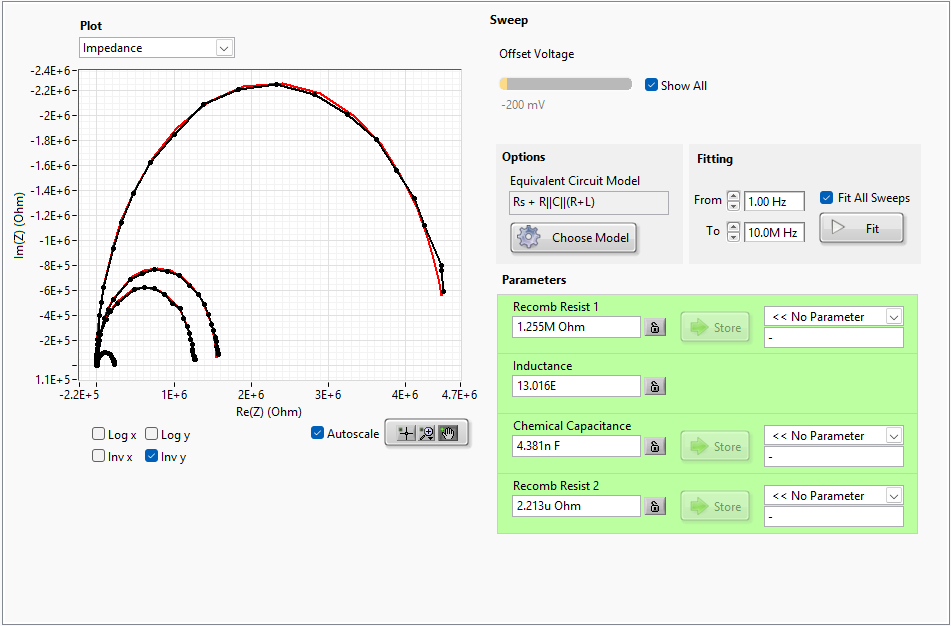Click the From frequency input field
The width and height of the screenshot is (951, 626).
775,201
